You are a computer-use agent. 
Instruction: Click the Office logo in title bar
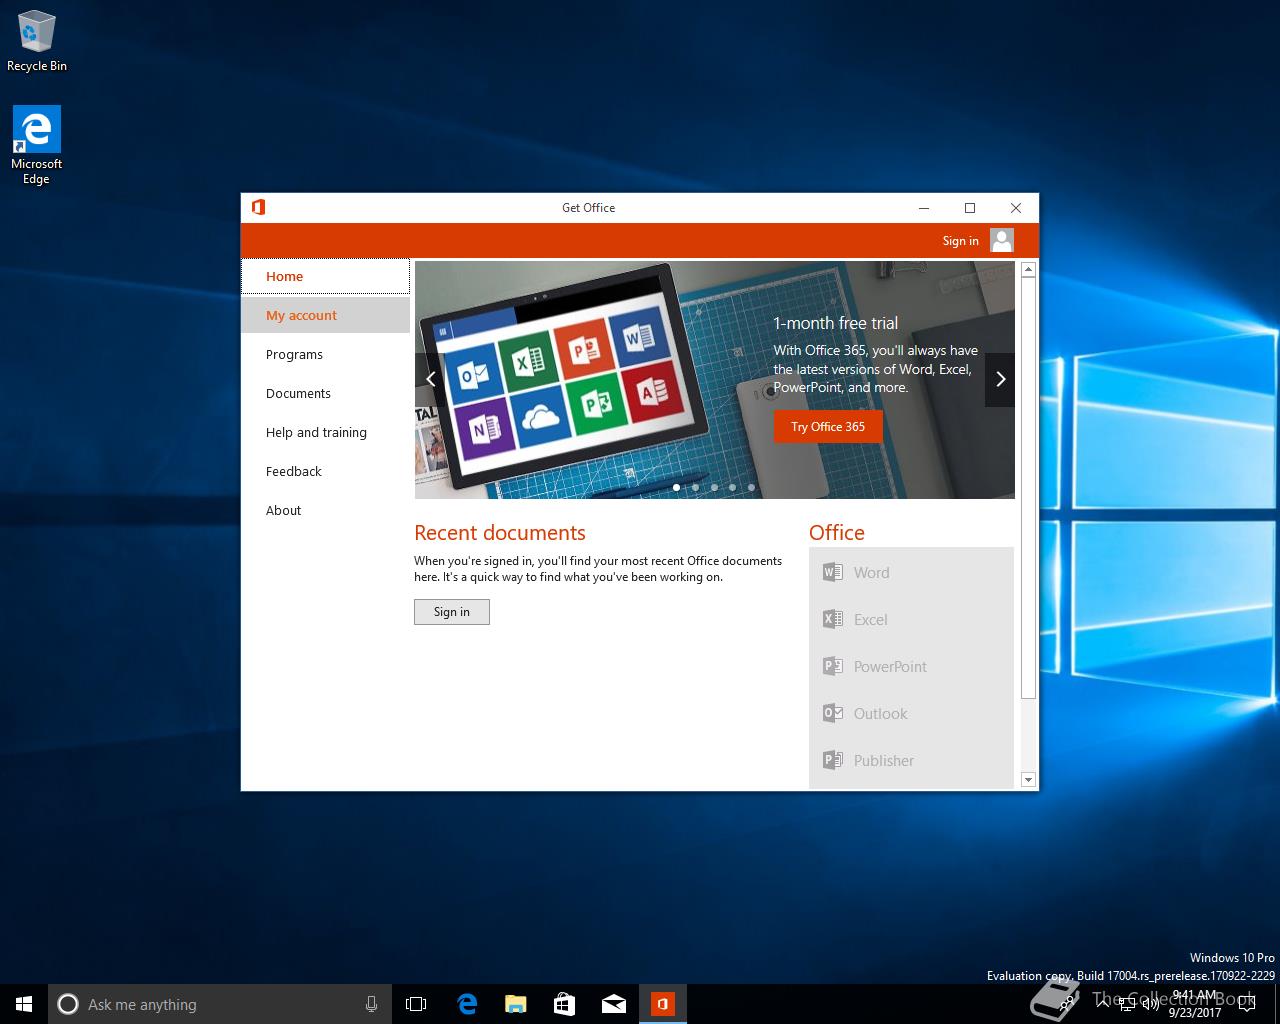pyautogui.click(x=258, y=207)
